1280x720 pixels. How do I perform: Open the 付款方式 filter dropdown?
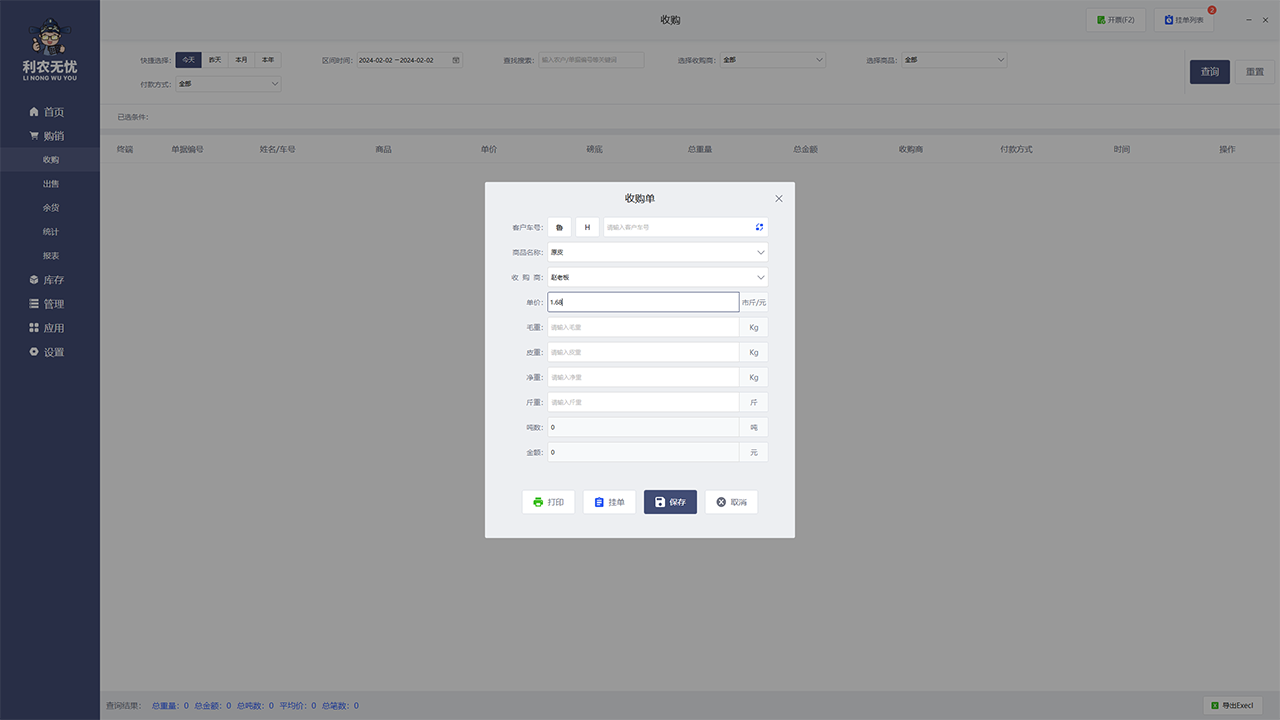pos(228,84)
